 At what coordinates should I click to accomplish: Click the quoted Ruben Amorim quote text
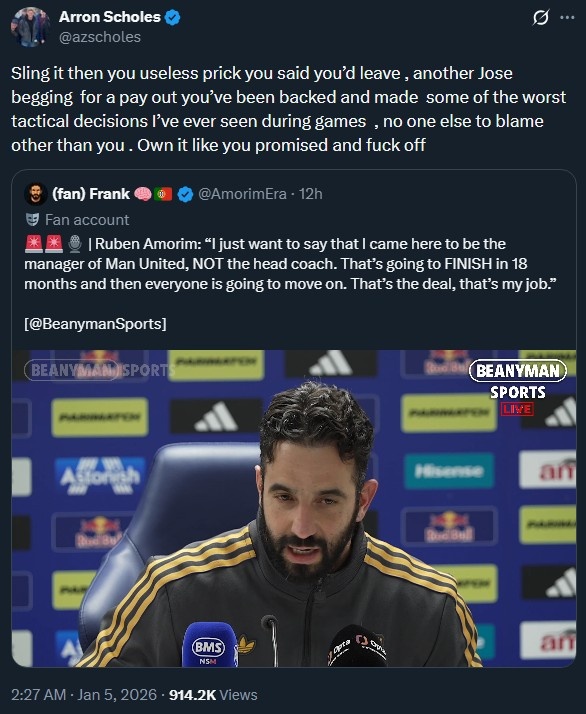point(290,264)
